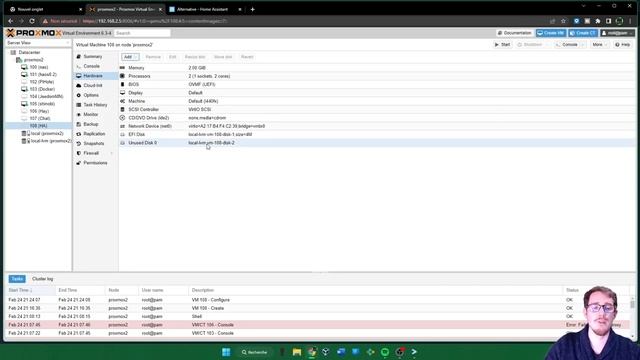640x360 pixels.
Task: Open the Monitor section
Action: click(91, 115)
